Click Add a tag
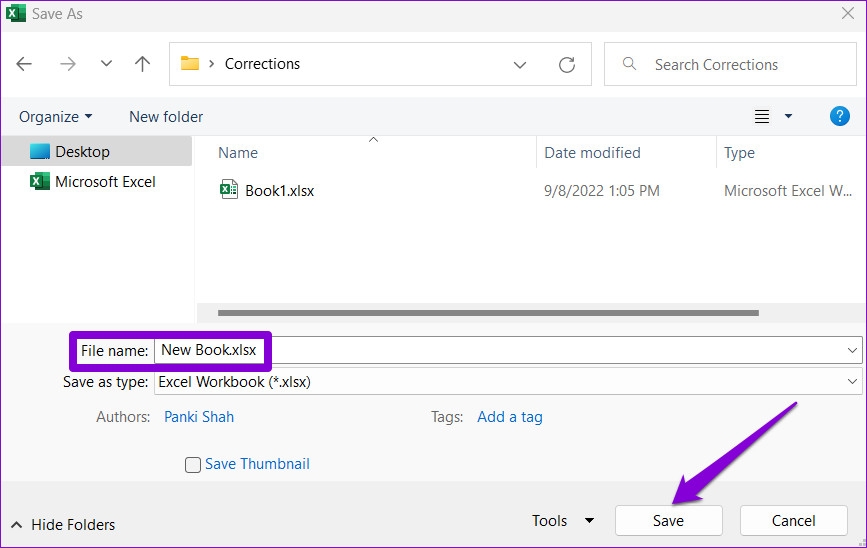 pos(510,417)
